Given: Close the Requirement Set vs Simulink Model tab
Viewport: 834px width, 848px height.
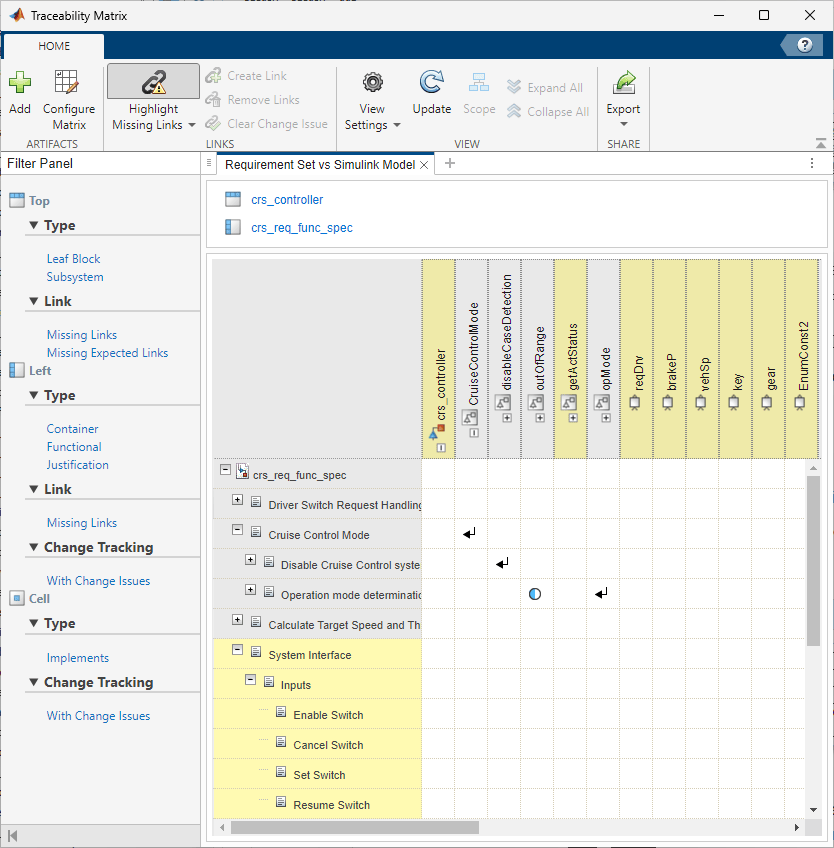Looking at the screenshot, I should click(424, 165).
